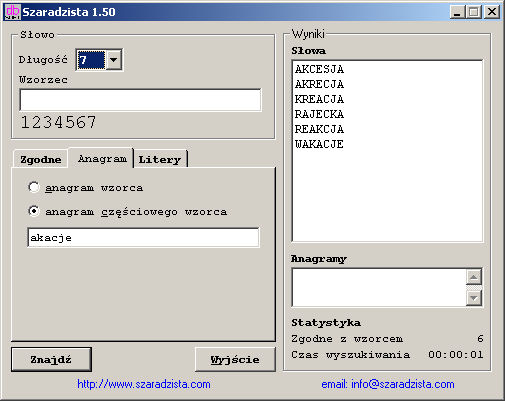The width and height of the screenshot is (505, 401).
Task: Select the Anagram tab
Action: [102, 158]
